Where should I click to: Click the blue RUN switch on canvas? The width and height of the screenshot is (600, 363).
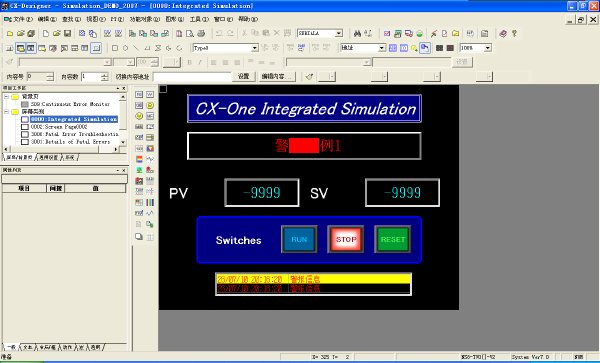299,239
